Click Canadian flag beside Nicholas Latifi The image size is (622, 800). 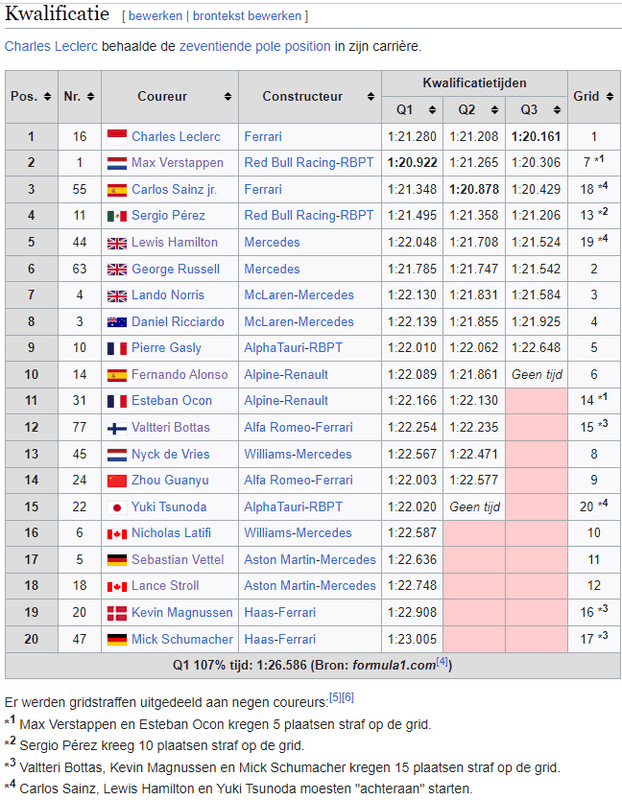click(x=117, y=534)
